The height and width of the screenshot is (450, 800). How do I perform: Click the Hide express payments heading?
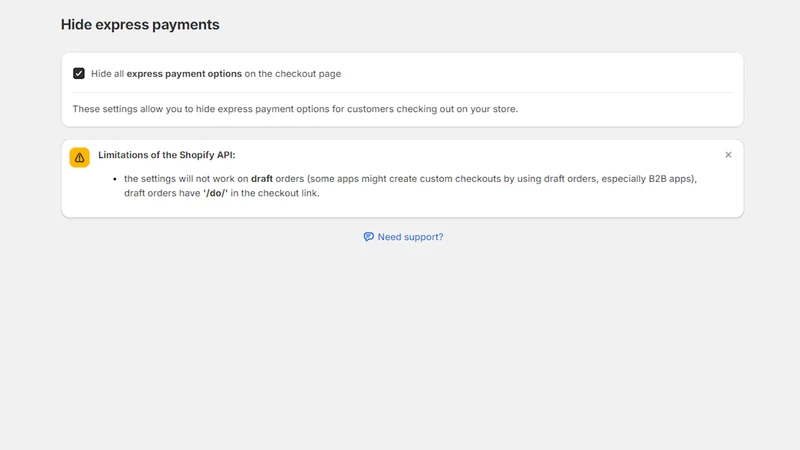140,24
